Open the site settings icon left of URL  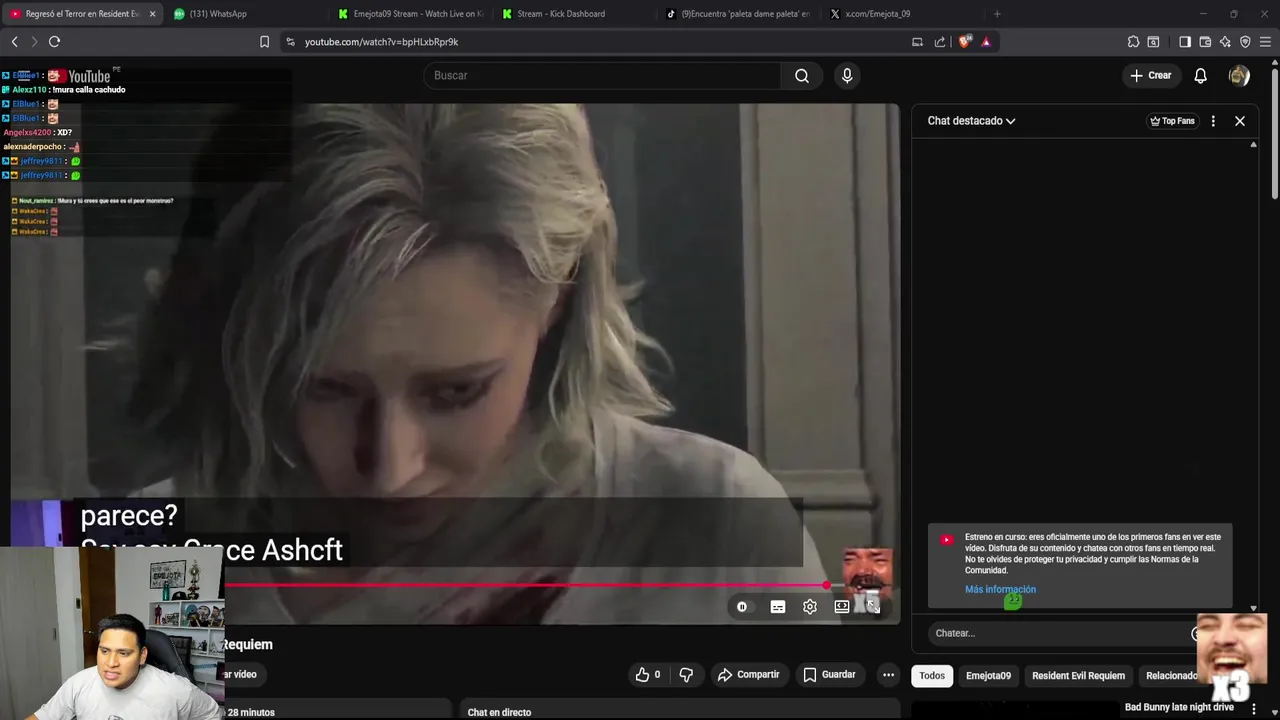[x=290, y=42]
